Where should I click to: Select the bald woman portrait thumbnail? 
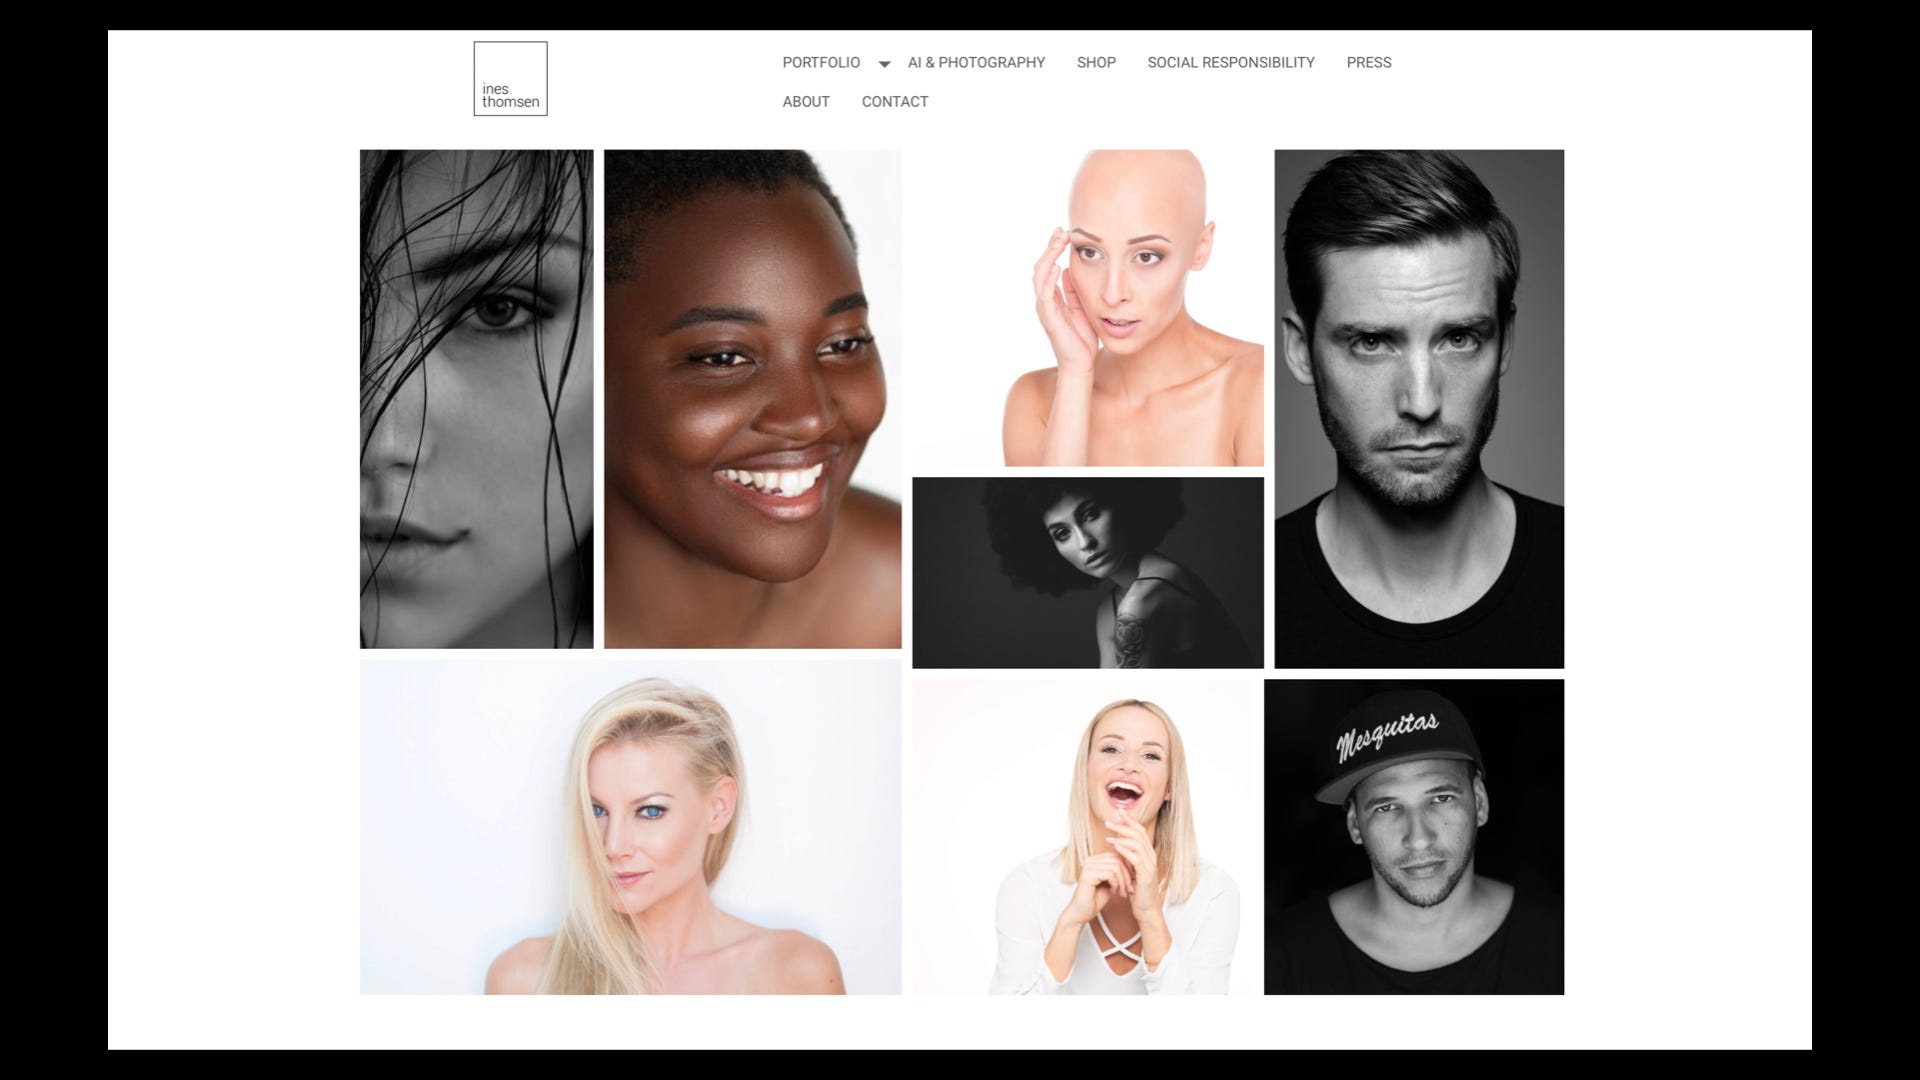1088,308
